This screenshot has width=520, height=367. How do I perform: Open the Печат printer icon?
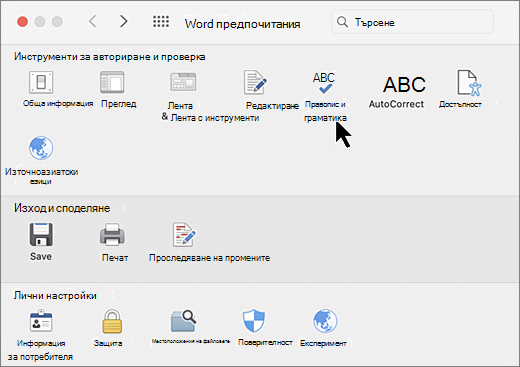tap(112, 234)
